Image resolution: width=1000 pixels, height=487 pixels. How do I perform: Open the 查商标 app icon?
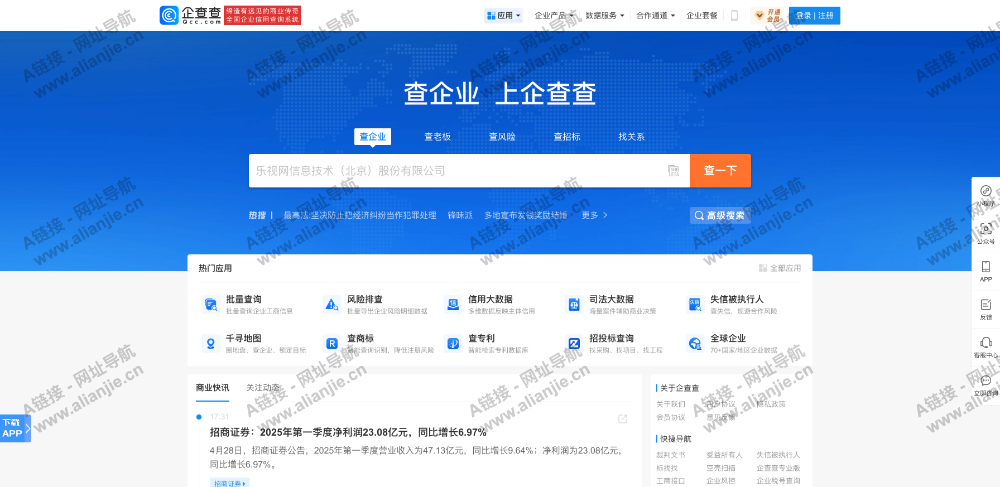pos(331,344)
